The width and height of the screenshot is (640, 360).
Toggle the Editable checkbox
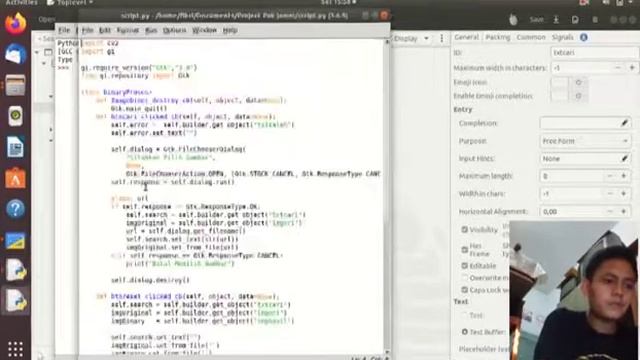pyautogui.click(x=464, y=266)
